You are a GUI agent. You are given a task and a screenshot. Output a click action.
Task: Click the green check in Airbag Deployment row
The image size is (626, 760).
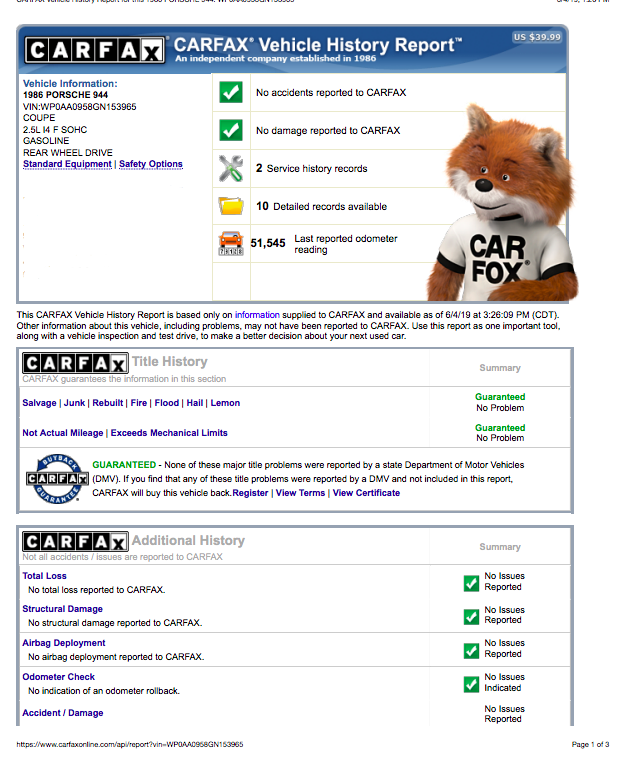coord(471,650)
